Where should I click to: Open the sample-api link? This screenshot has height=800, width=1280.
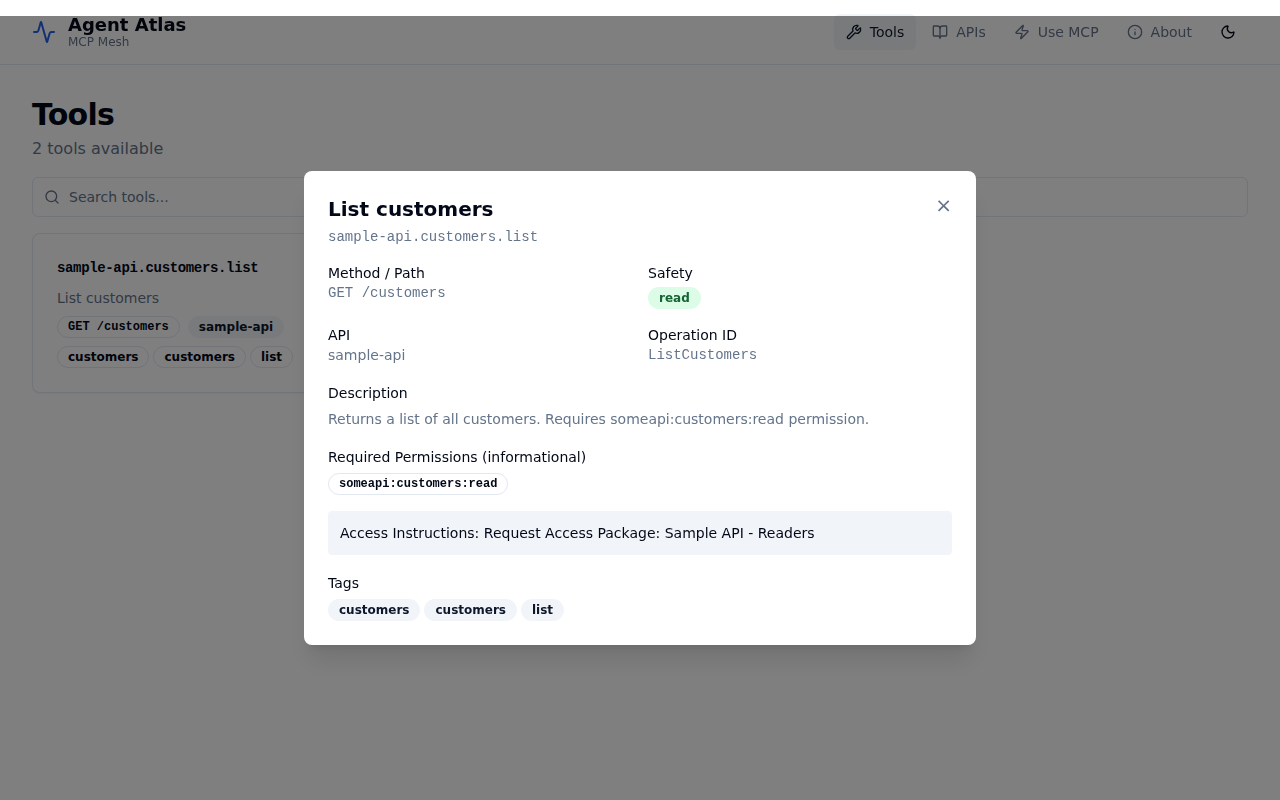pyautogui.click(x=366, y=355)
